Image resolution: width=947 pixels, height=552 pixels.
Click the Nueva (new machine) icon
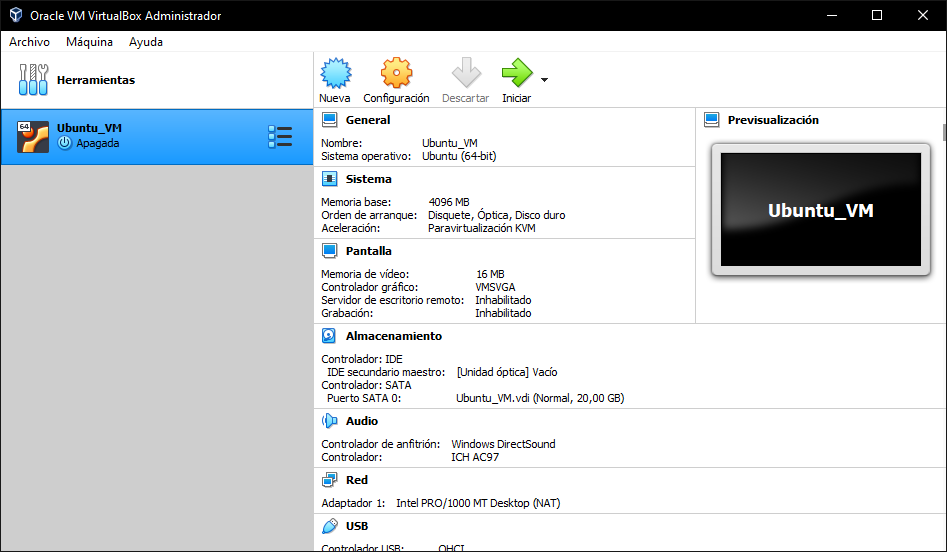(x=336, y=73)
